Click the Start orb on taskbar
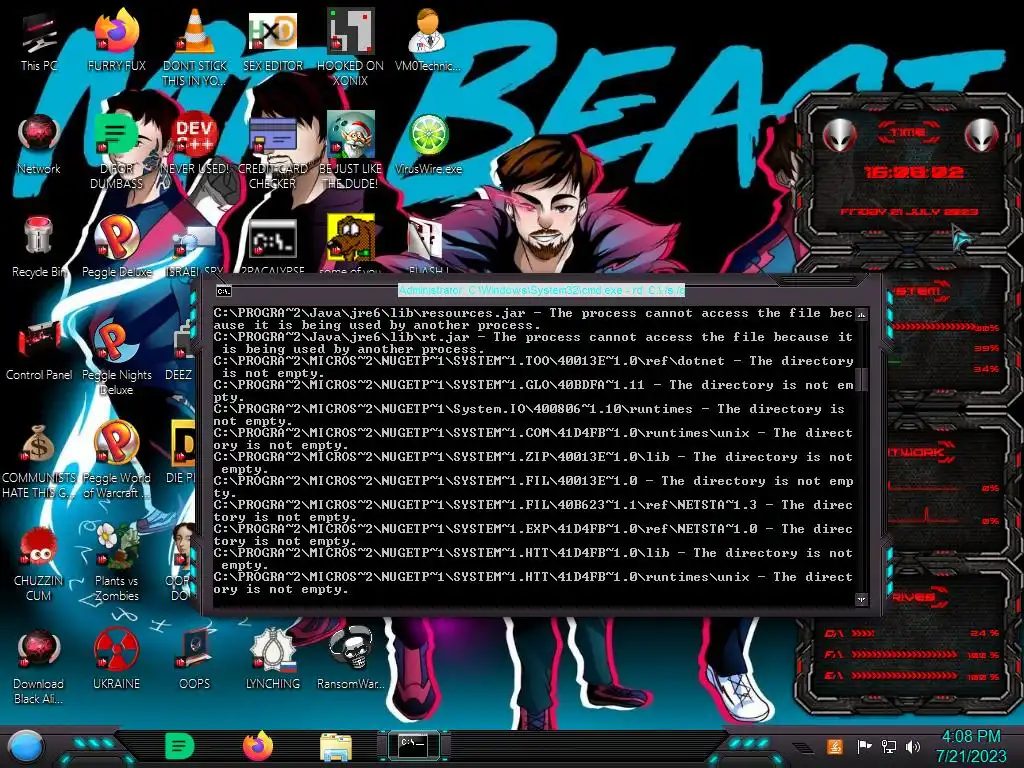Screen dimensions: 1024x768 tap(25, 747)
